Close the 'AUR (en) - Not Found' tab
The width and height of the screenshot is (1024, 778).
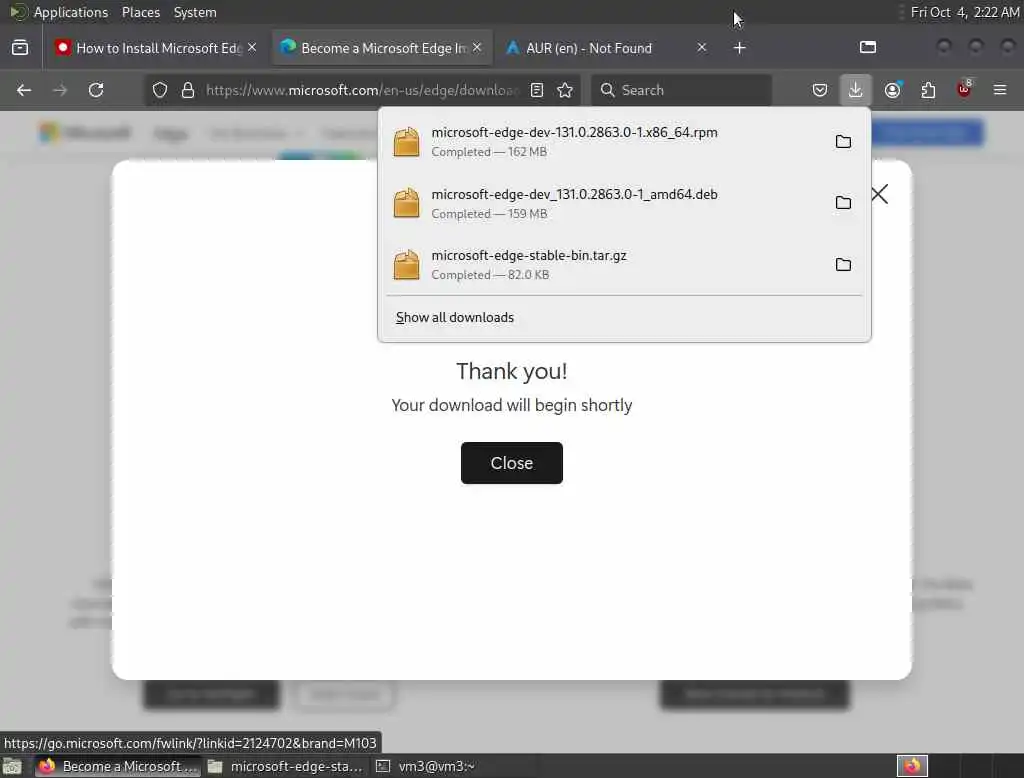(701, 48)
